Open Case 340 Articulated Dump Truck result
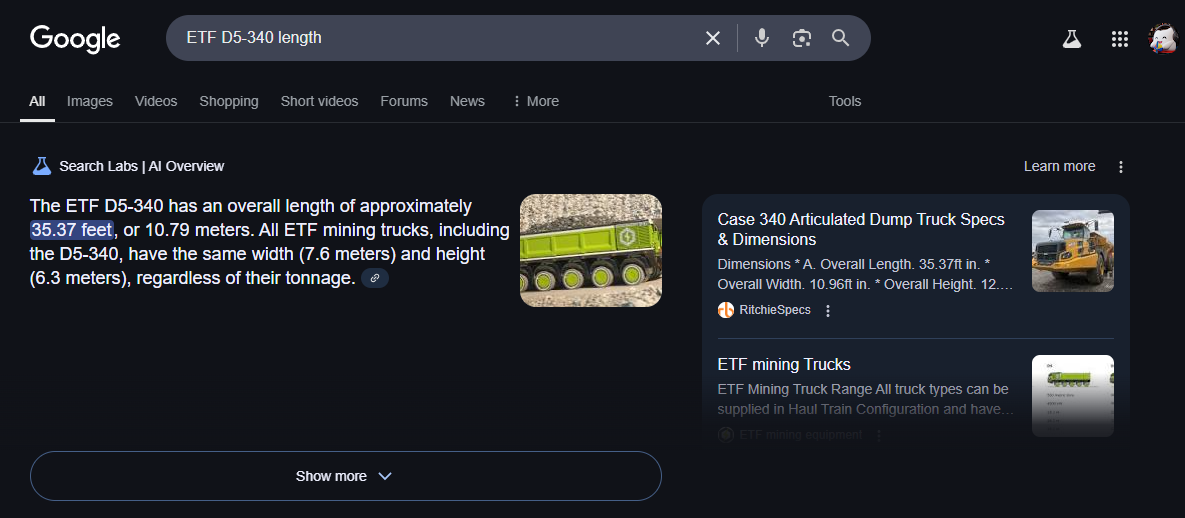The height and width of the screenshot is (518, 1185). tap(860, 229)
